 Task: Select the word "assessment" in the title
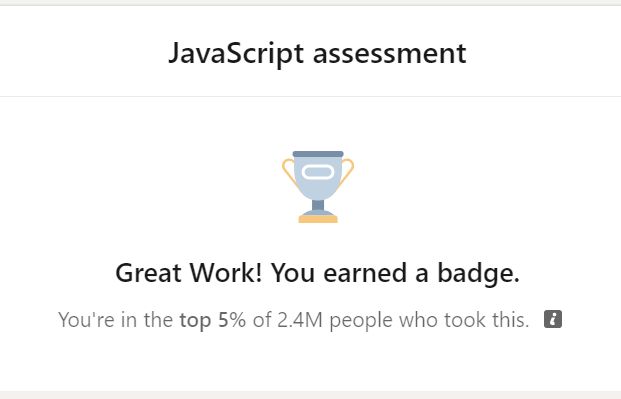390,54
